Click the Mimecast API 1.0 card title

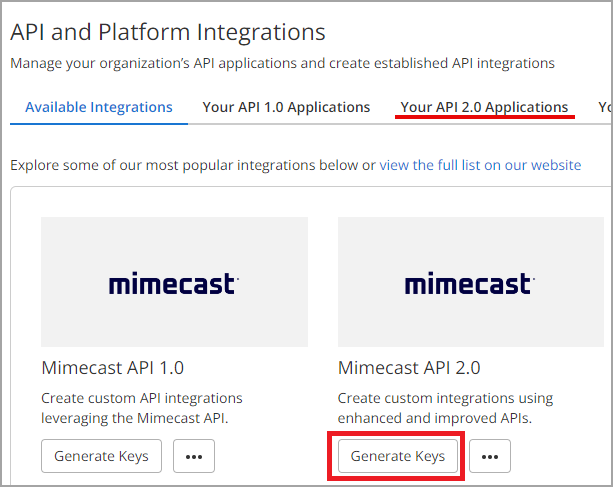tap(113, 367)
